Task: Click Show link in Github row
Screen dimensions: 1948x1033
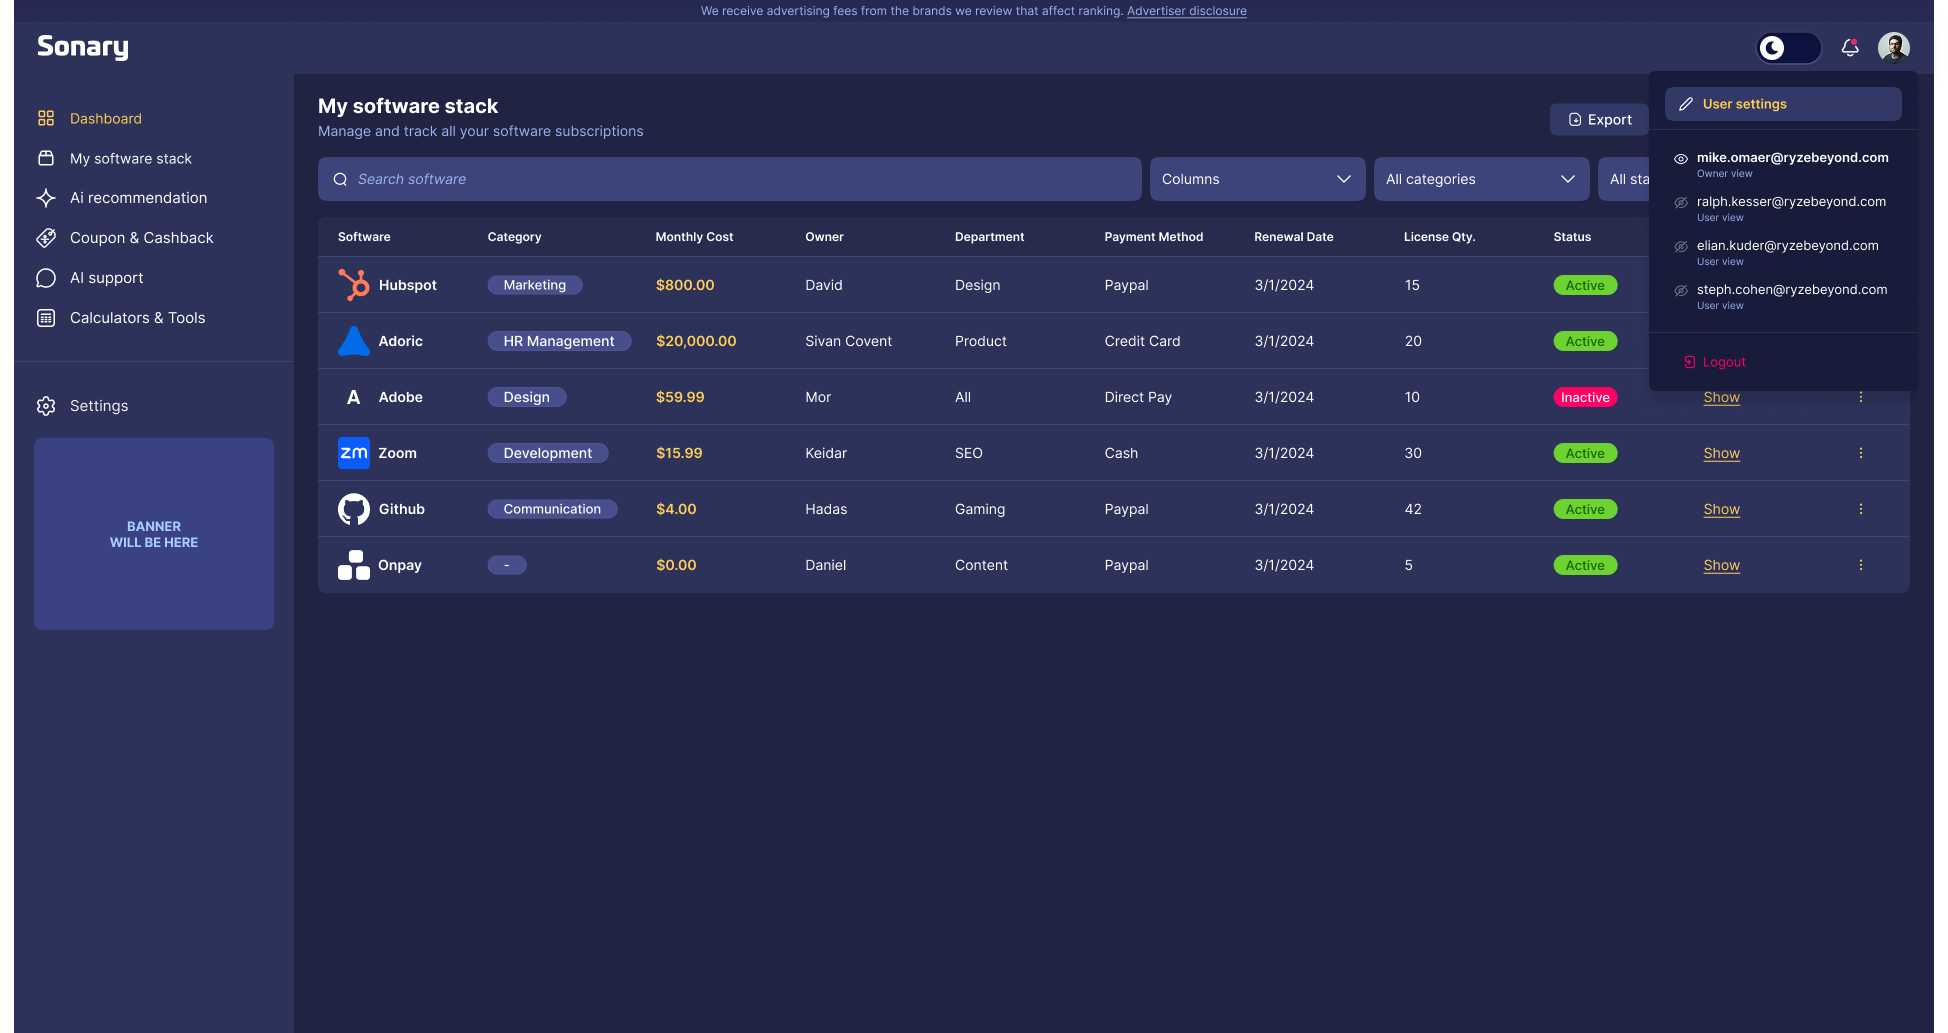Action: [x=1721, y=509]
